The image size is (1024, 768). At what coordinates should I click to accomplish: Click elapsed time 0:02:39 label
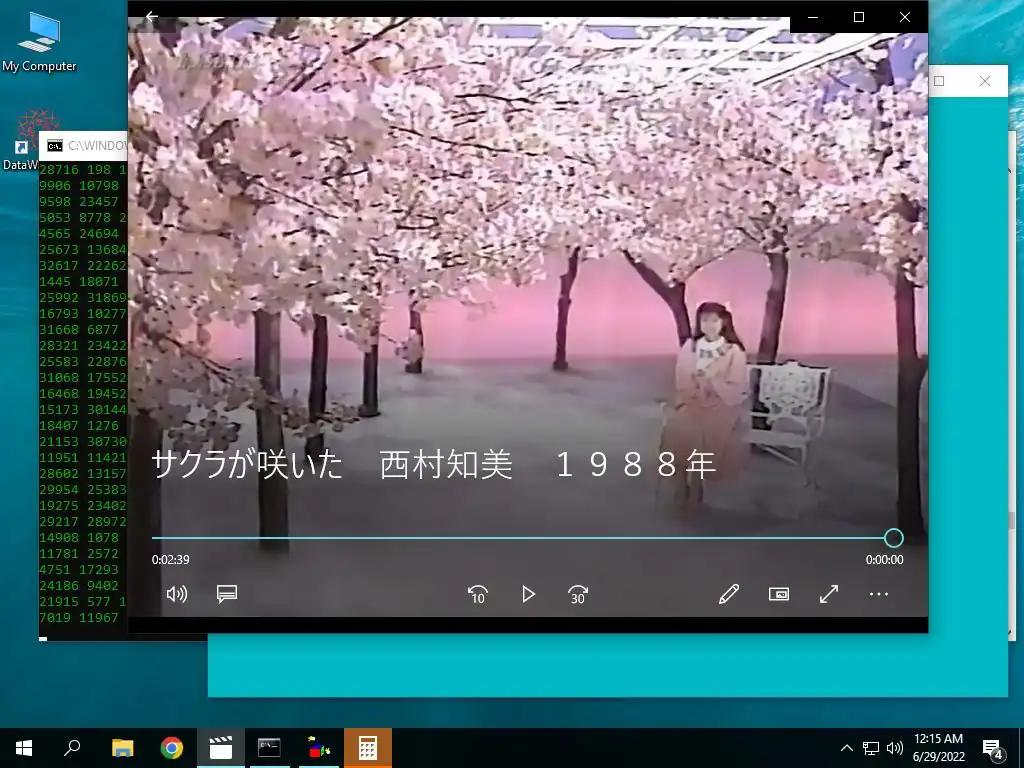[170, 560]
